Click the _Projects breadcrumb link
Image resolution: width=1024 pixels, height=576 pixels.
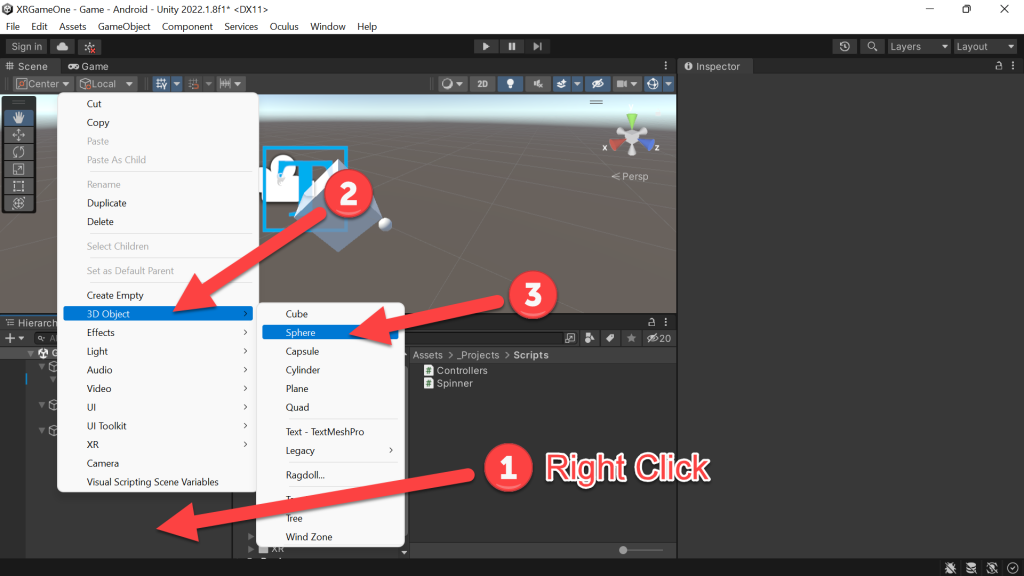coord(478,355)
